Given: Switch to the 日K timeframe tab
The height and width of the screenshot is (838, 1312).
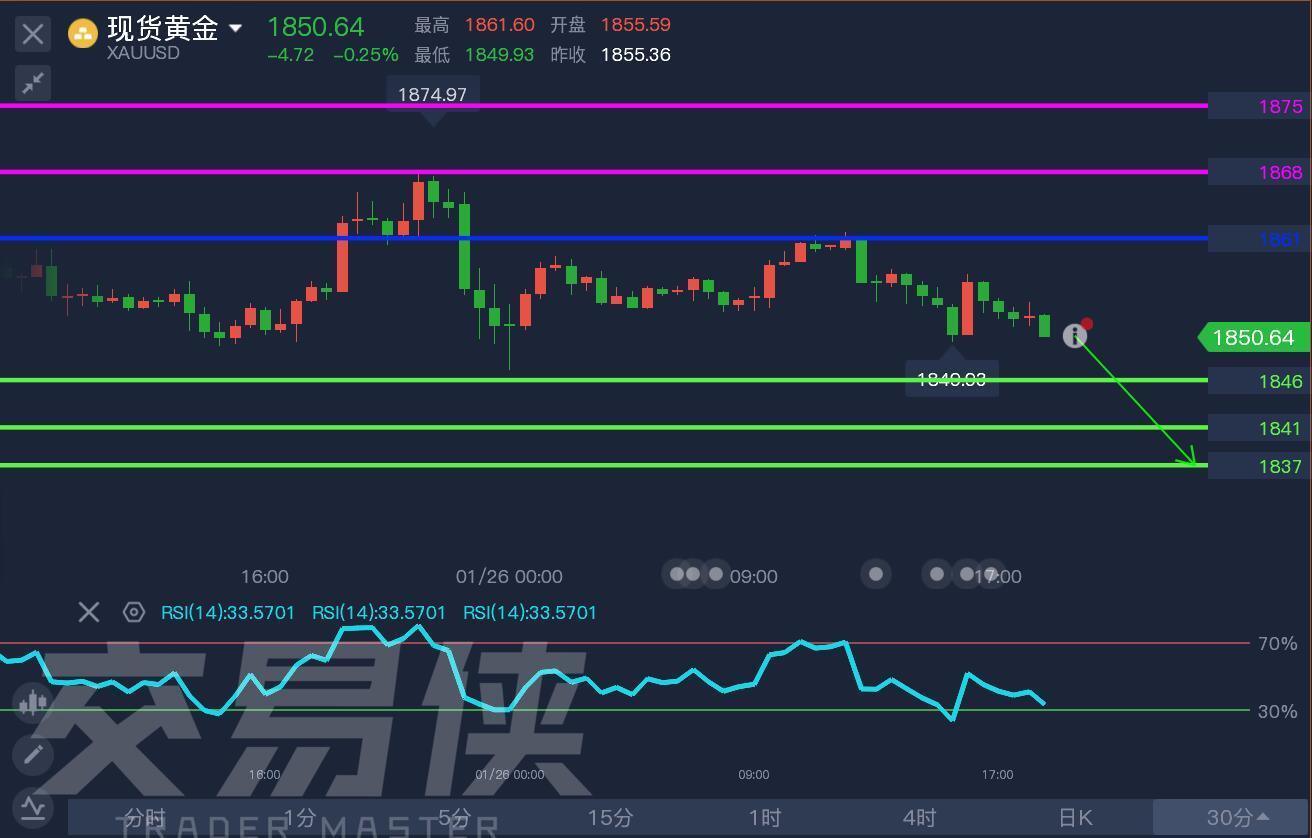Looking at the screenshot, I should click(x=1075, y=817).
